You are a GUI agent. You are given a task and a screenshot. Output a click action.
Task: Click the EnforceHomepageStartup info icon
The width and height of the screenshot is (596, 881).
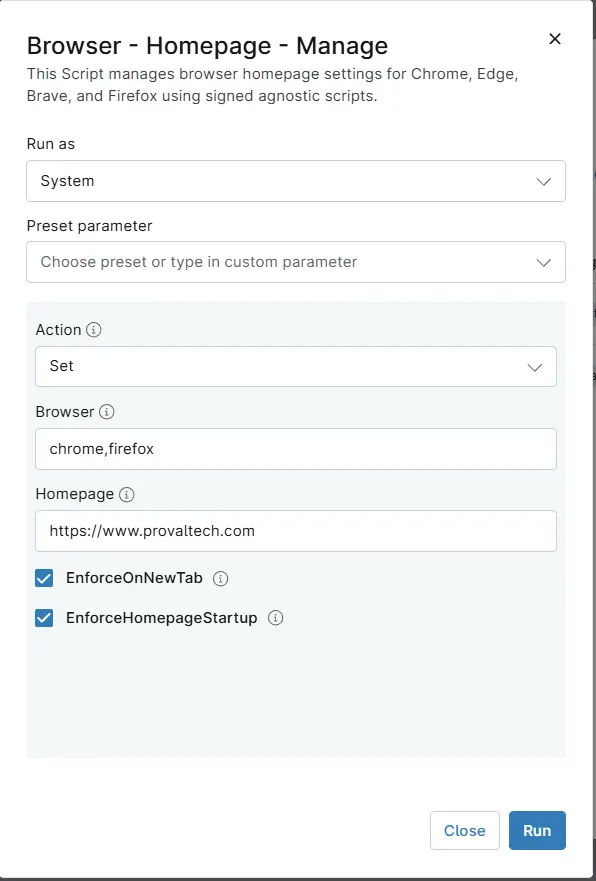click(275, 618)
